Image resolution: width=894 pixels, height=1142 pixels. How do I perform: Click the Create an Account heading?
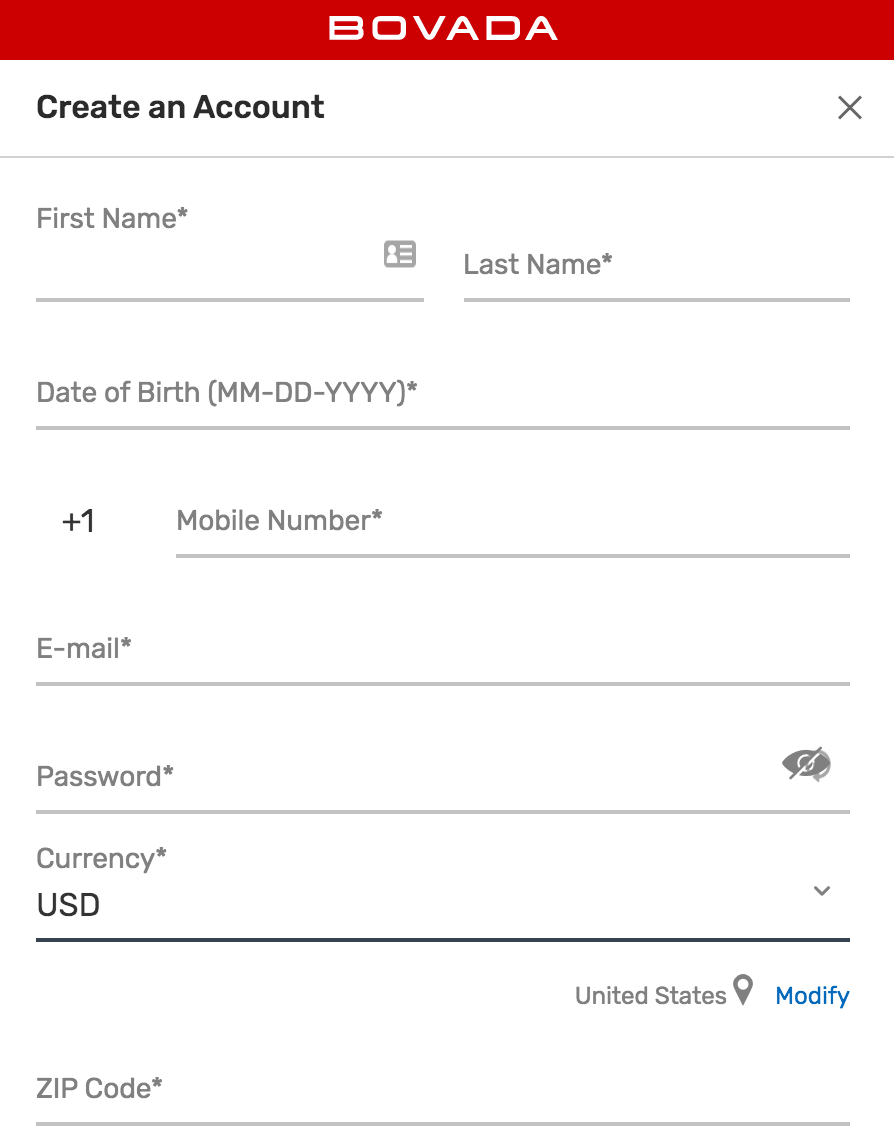point(180,107)
